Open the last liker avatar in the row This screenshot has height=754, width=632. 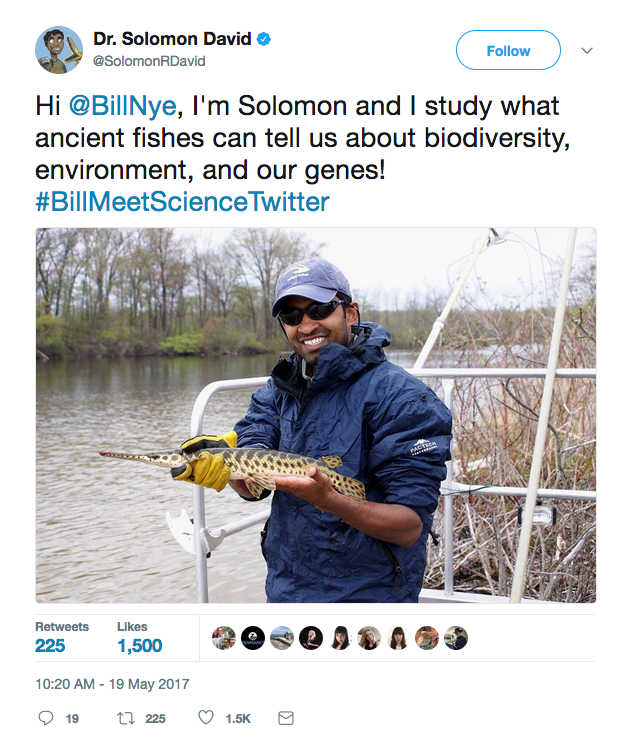click(456, 638)
